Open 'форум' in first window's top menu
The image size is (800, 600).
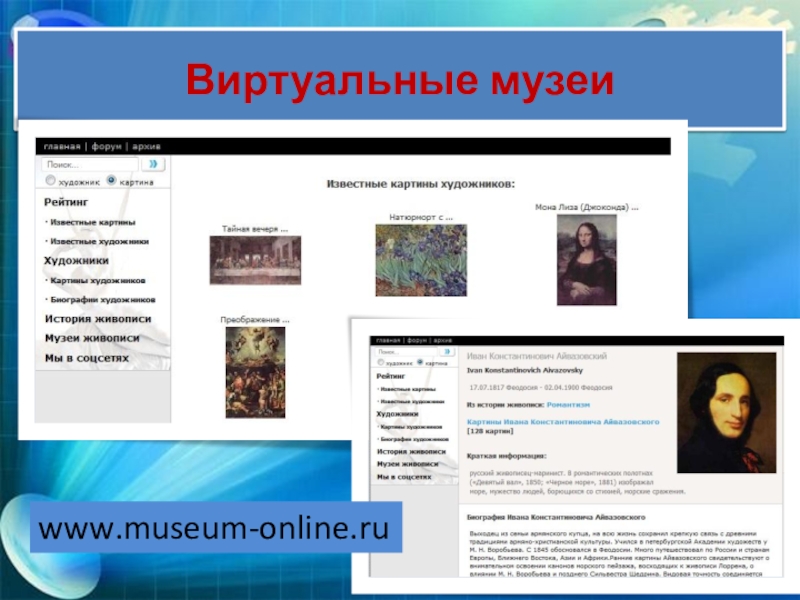coord(107,146)
